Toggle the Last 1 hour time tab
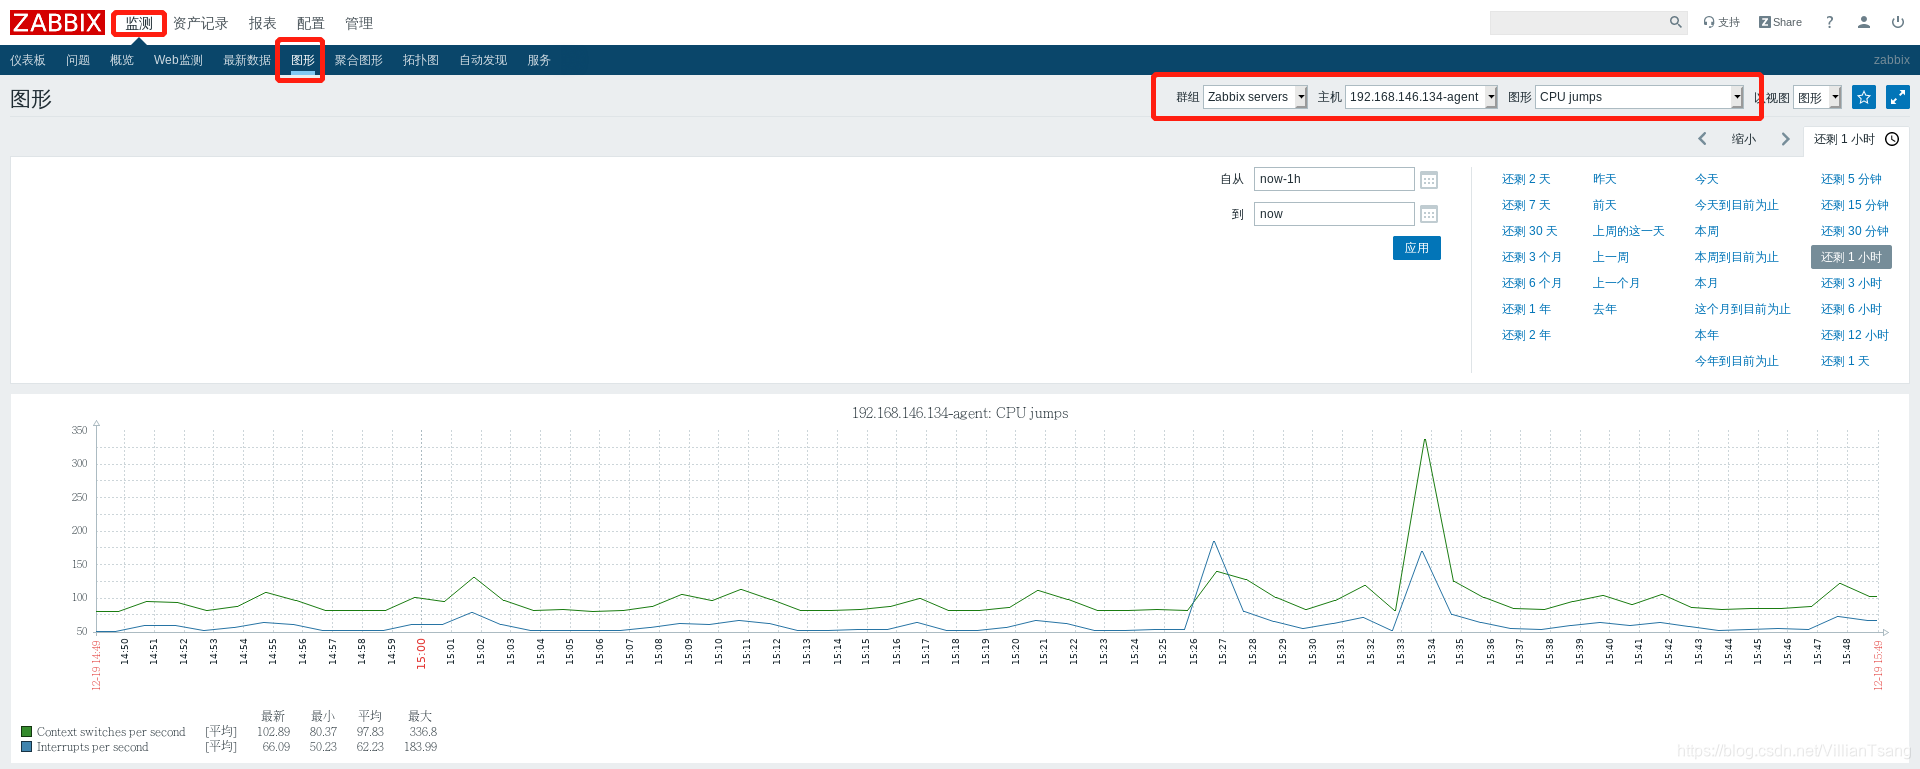This screenshot has height=769, width=1920. click(x=1856, y=139)
